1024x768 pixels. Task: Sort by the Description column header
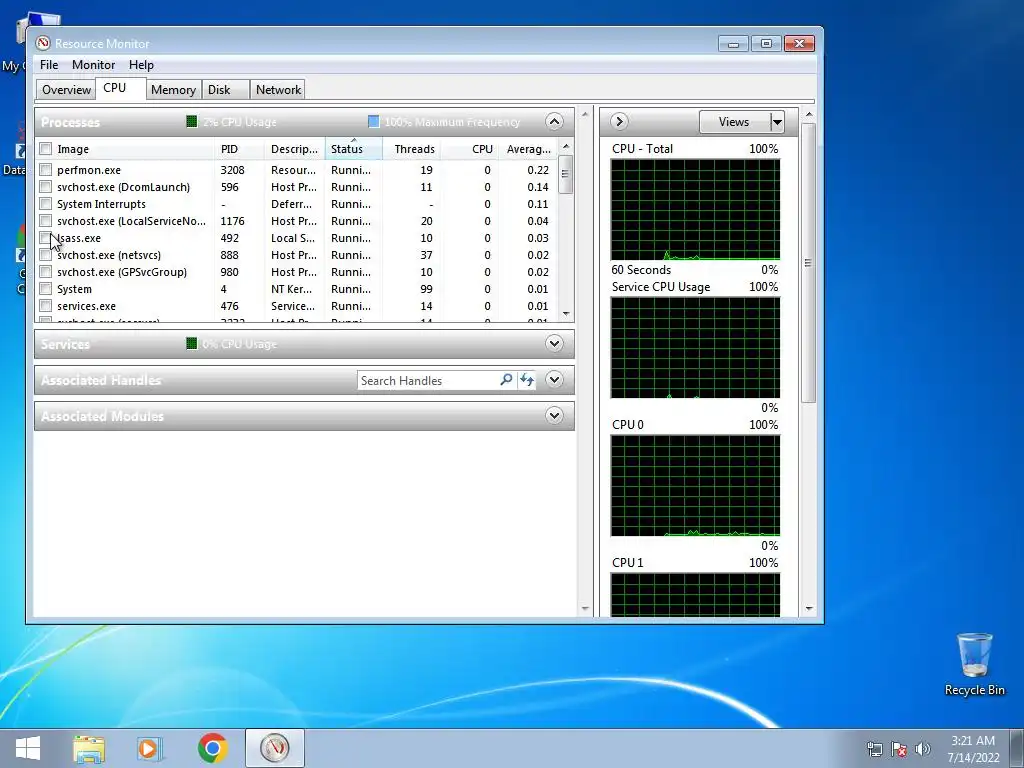pyautogui.click(x=295, y=149)
